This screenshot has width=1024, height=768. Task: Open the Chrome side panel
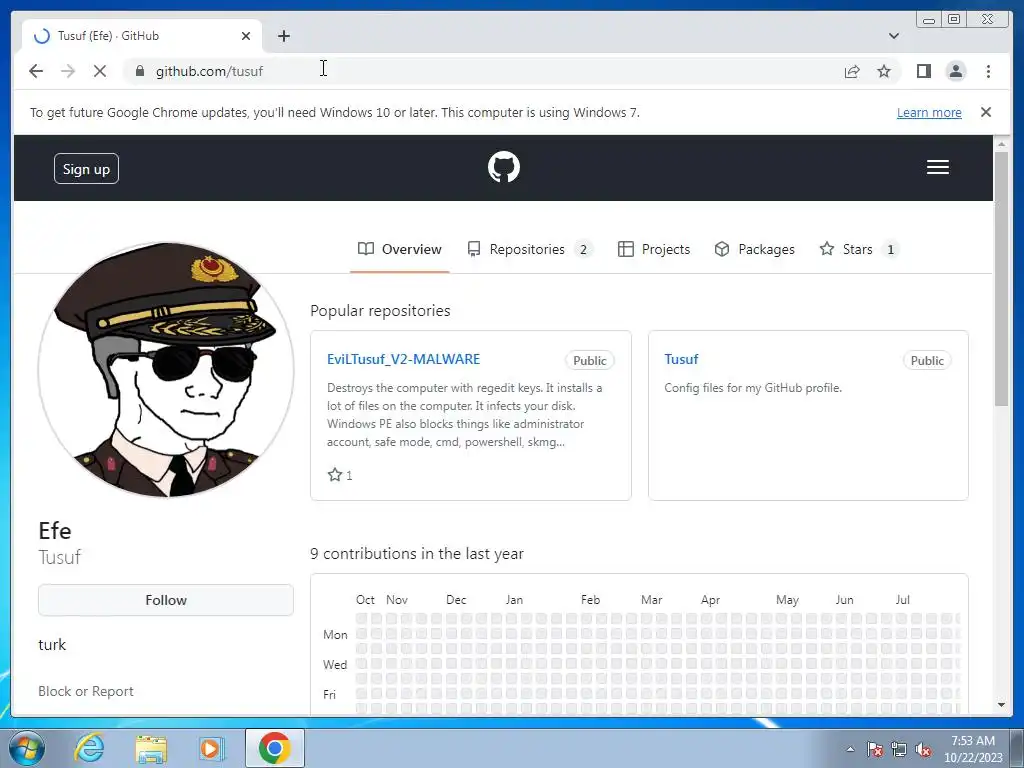[x=923, y=71]
